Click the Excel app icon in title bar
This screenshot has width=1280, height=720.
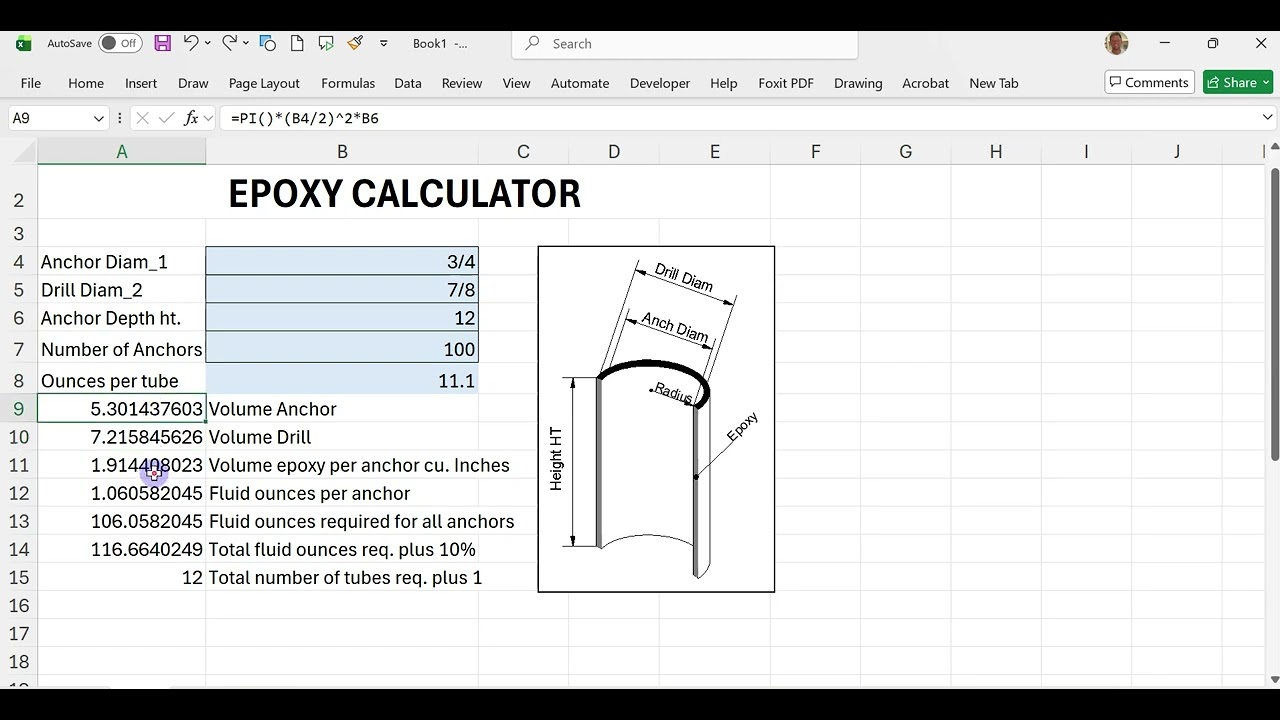click(x=24, y=43)
